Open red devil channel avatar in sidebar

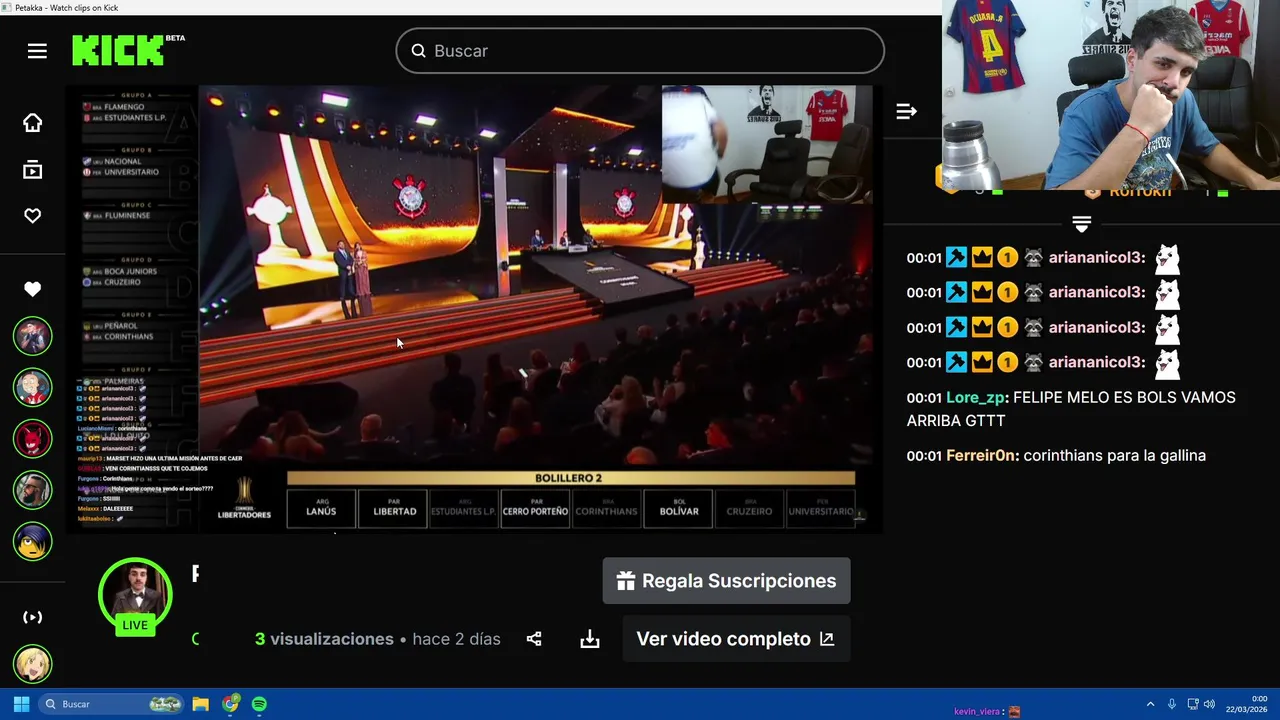pos(32,438)
